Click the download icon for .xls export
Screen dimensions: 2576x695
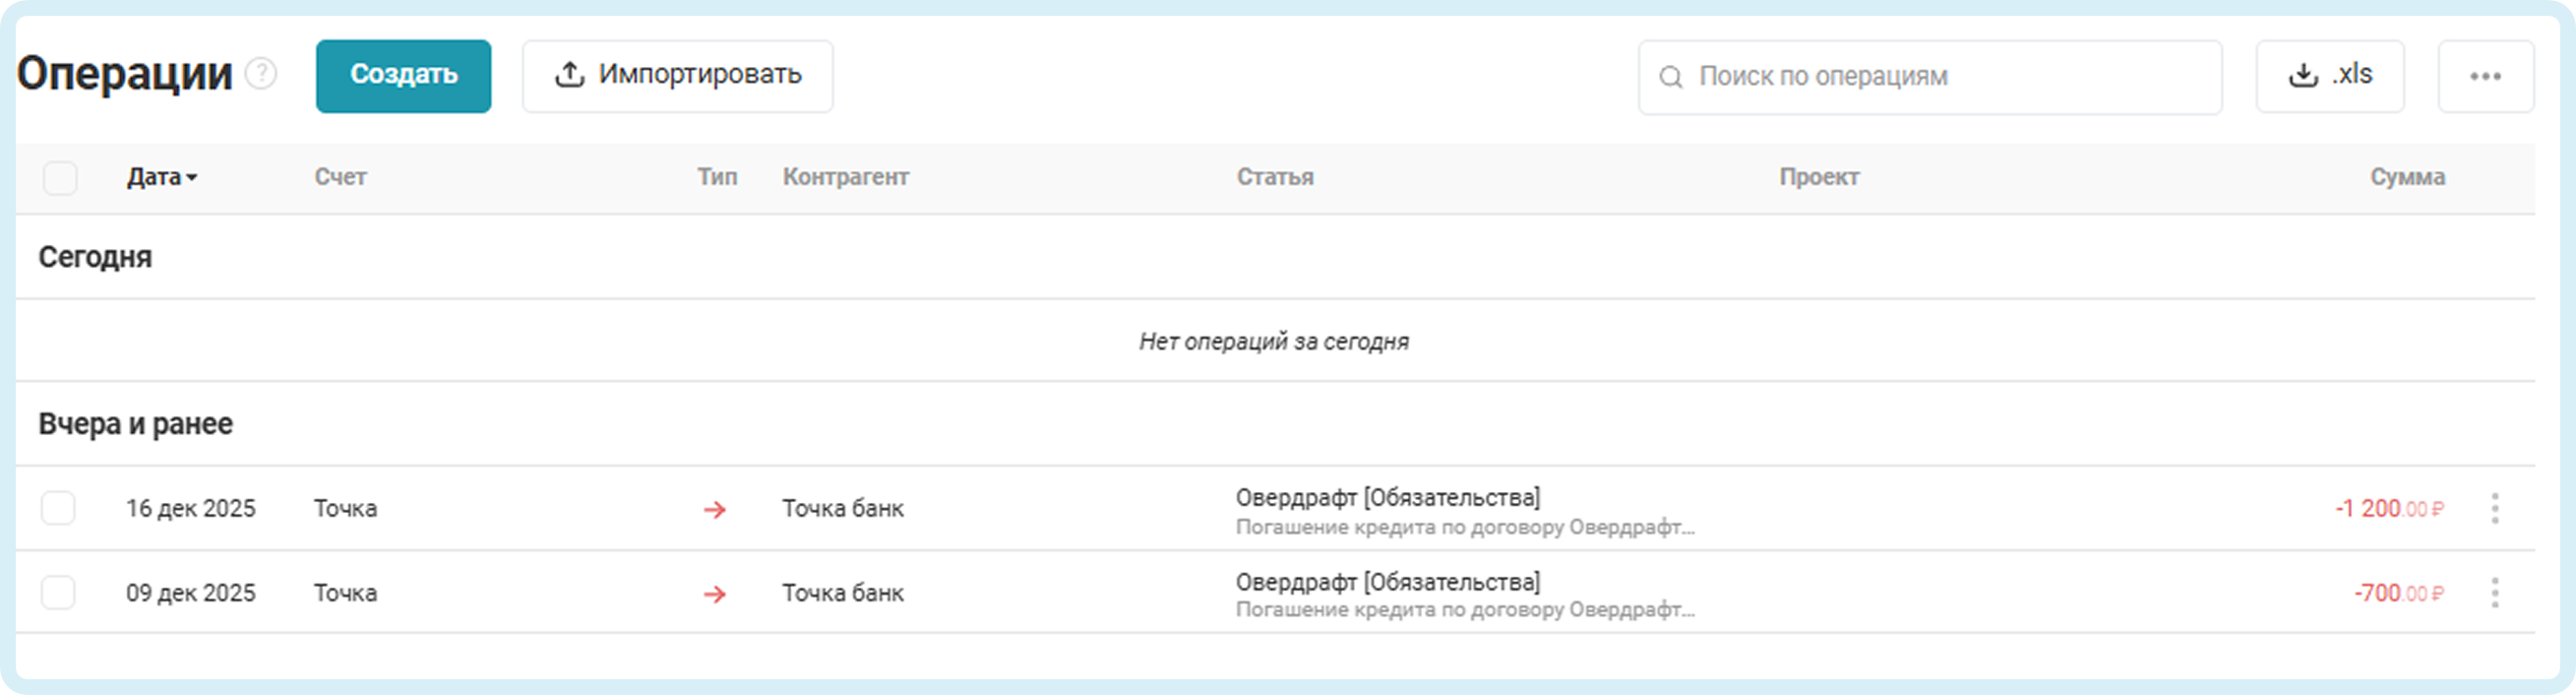2303,76
